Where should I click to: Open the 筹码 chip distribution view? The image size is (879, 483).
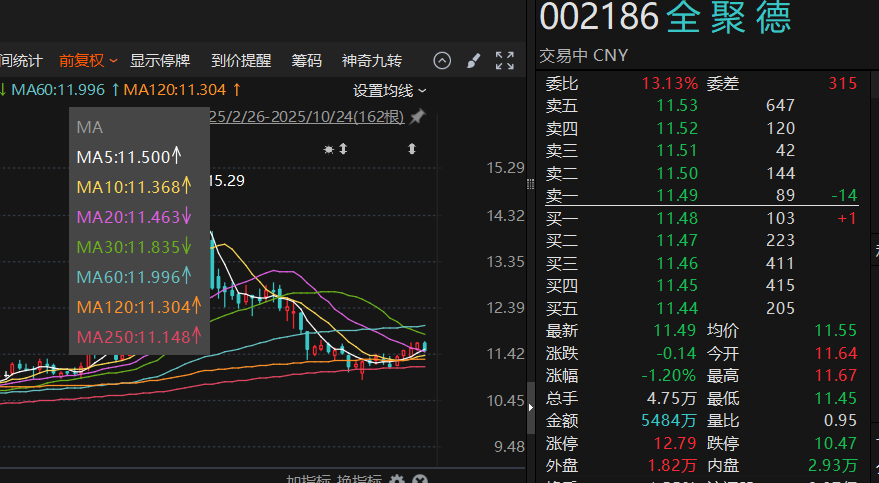(x=306, y=61)
